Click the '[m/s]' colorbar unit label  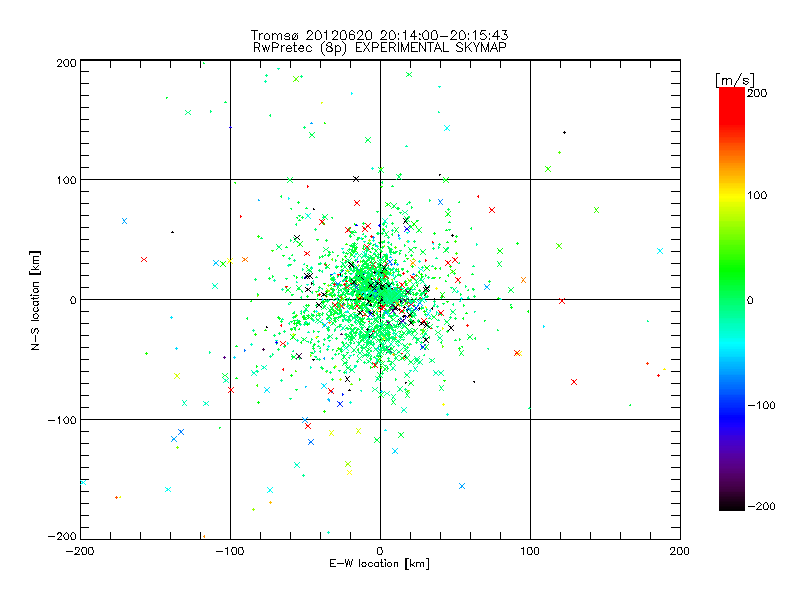pyautogui.click(x=735, y=81)
